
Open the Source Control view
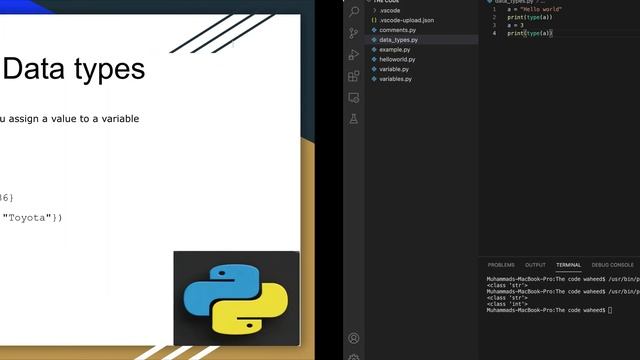[354, 33]
